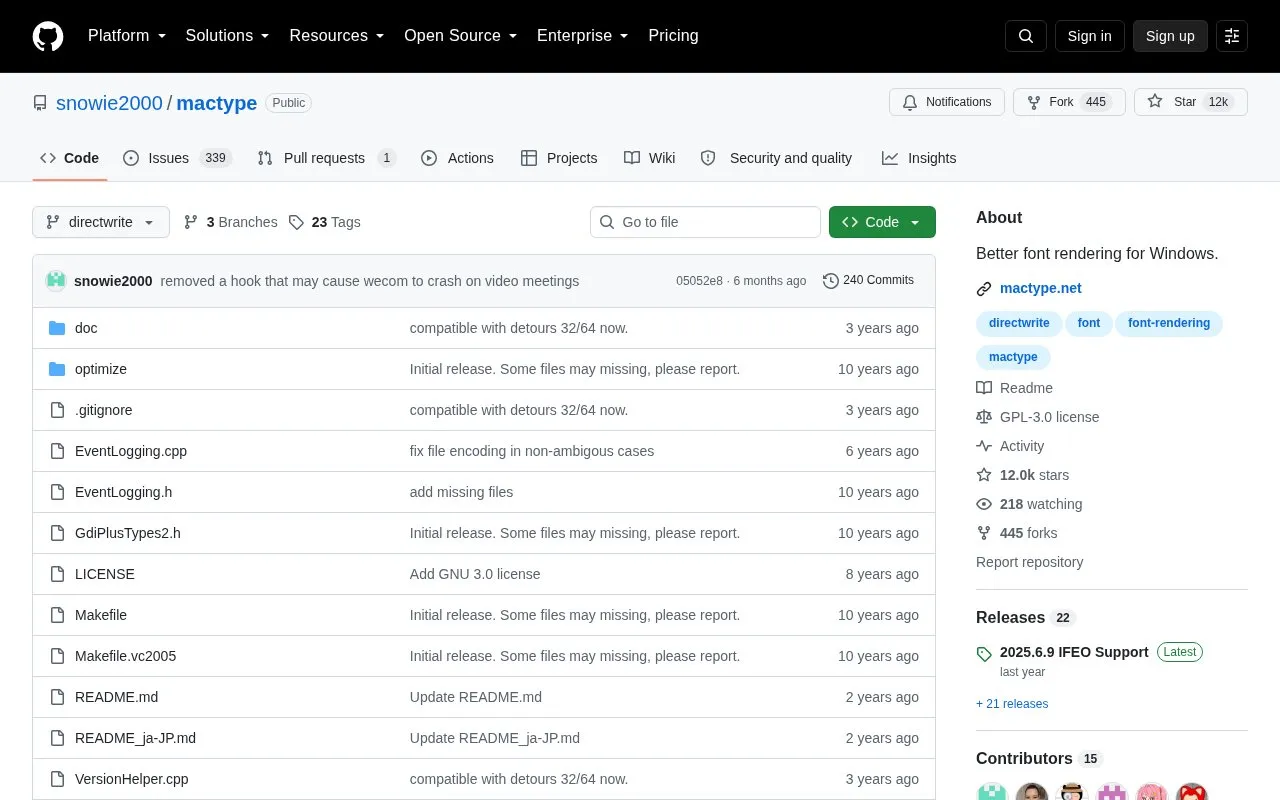
Task: Expand the Enterprise menu
Action: pos(582,36)
